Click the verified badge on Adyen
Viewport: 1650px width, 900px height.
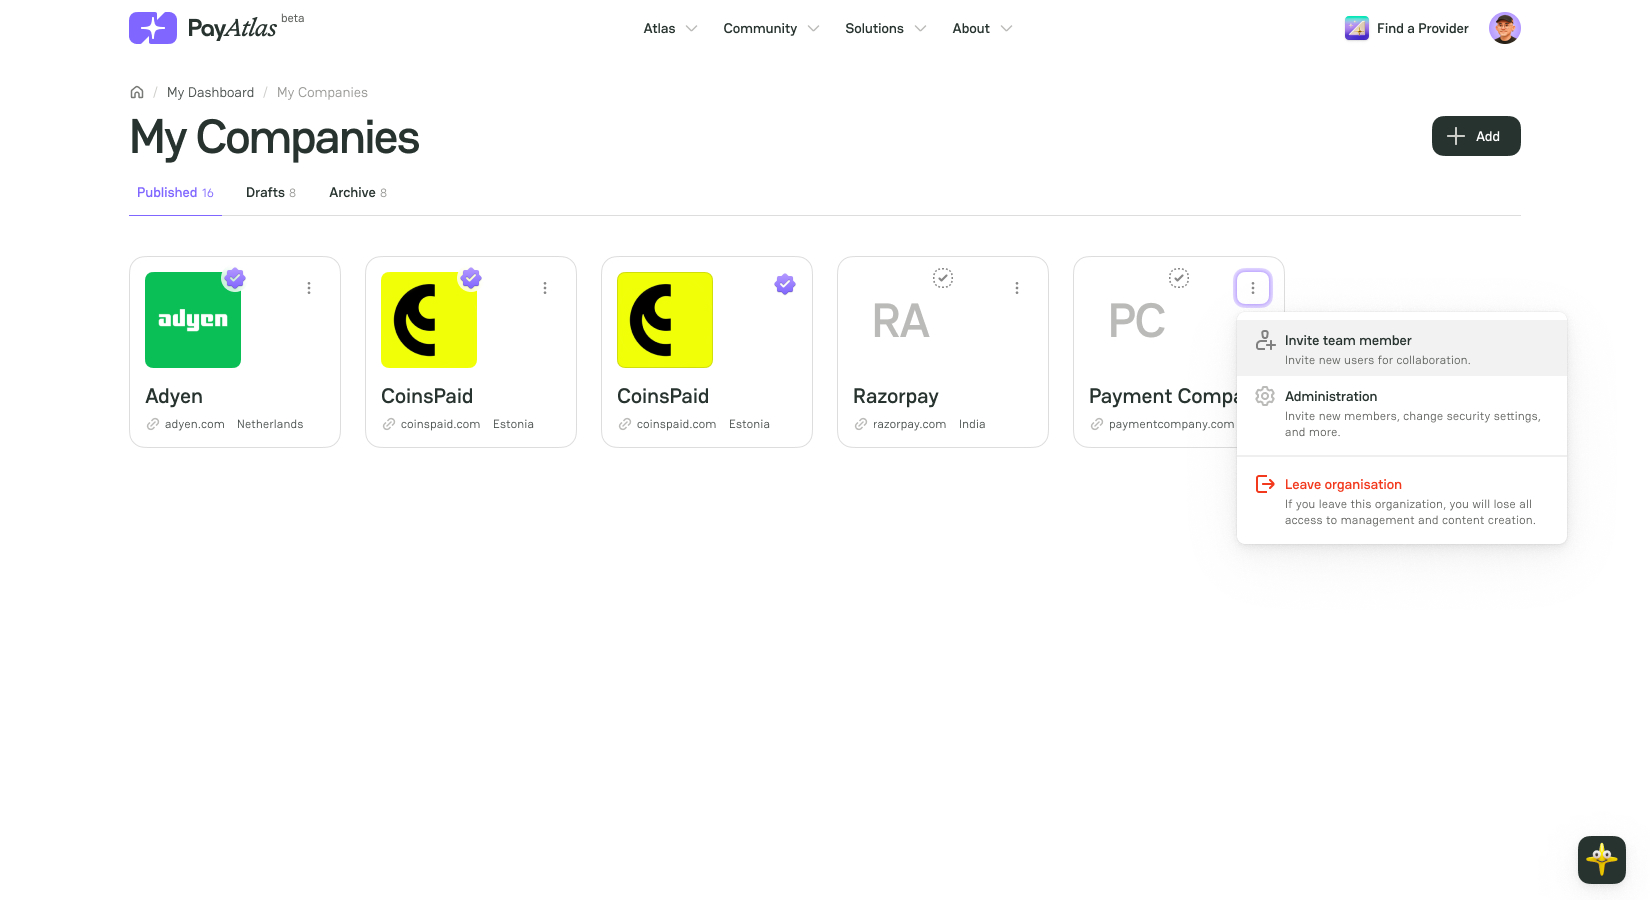click(235, 278)
